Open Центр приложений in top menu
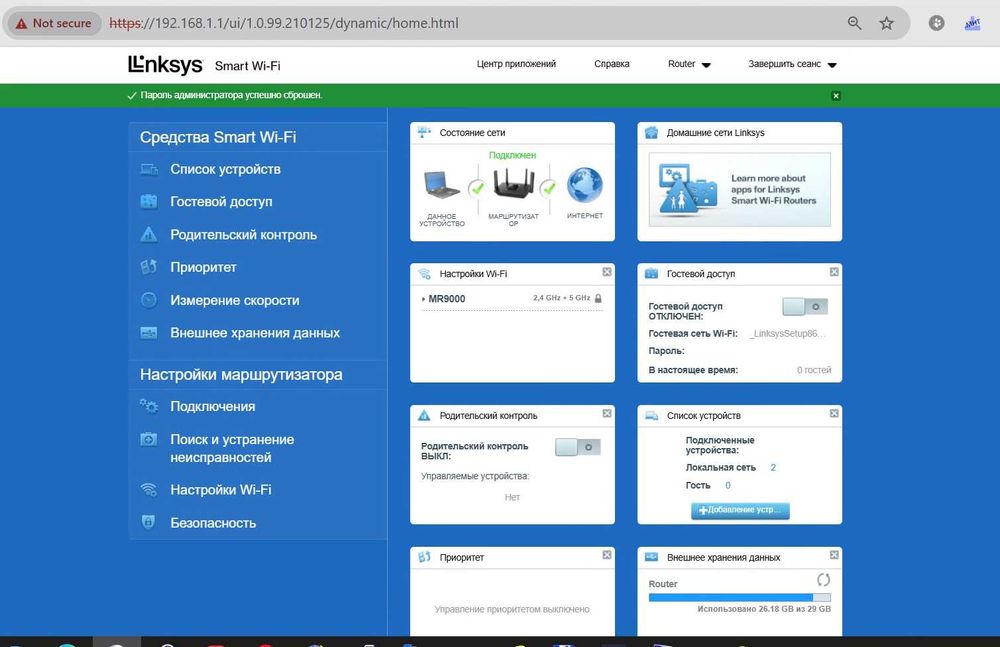This screenshot has height=647, width=1000. pos(516,64)
